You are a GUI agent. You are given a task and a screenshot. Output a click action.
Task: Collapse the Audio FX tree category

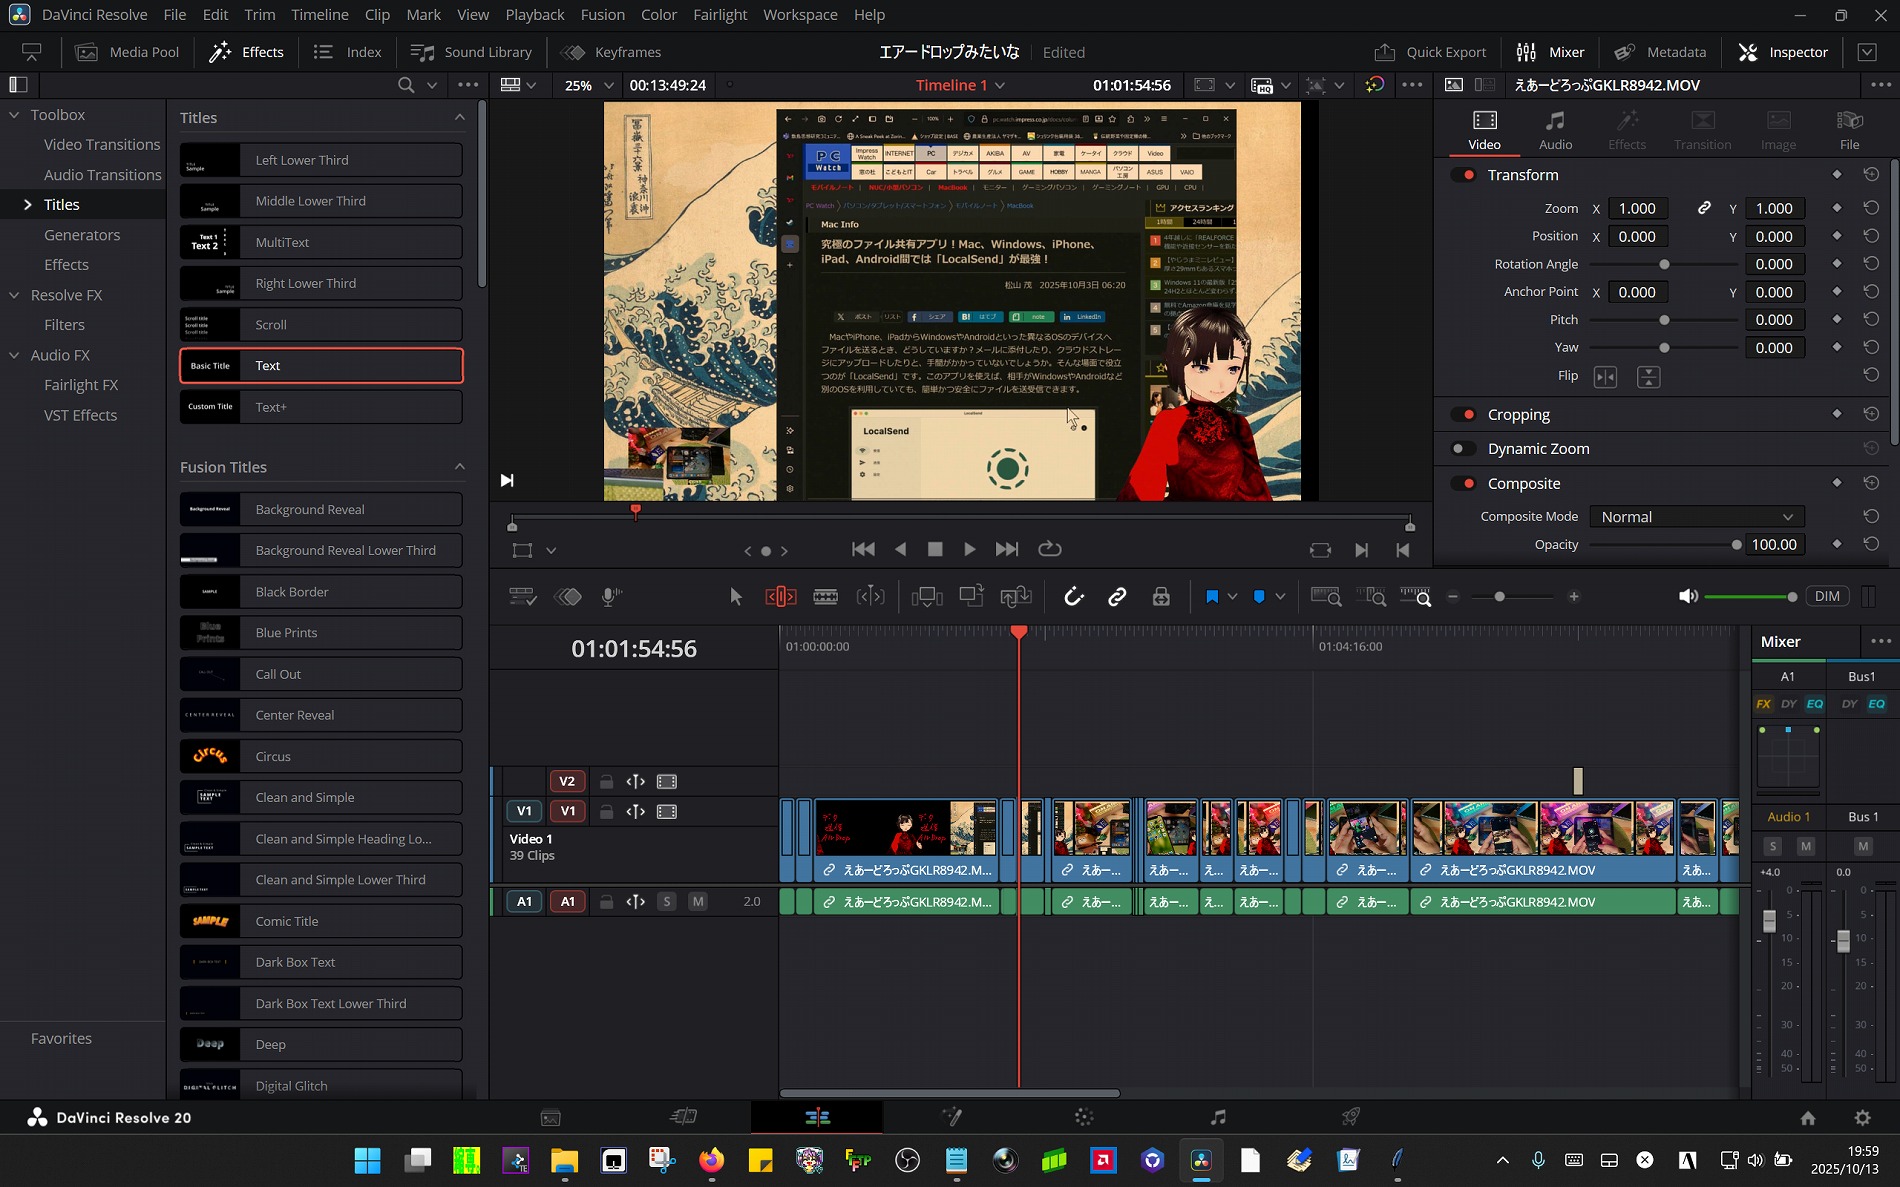pos(14,355)
